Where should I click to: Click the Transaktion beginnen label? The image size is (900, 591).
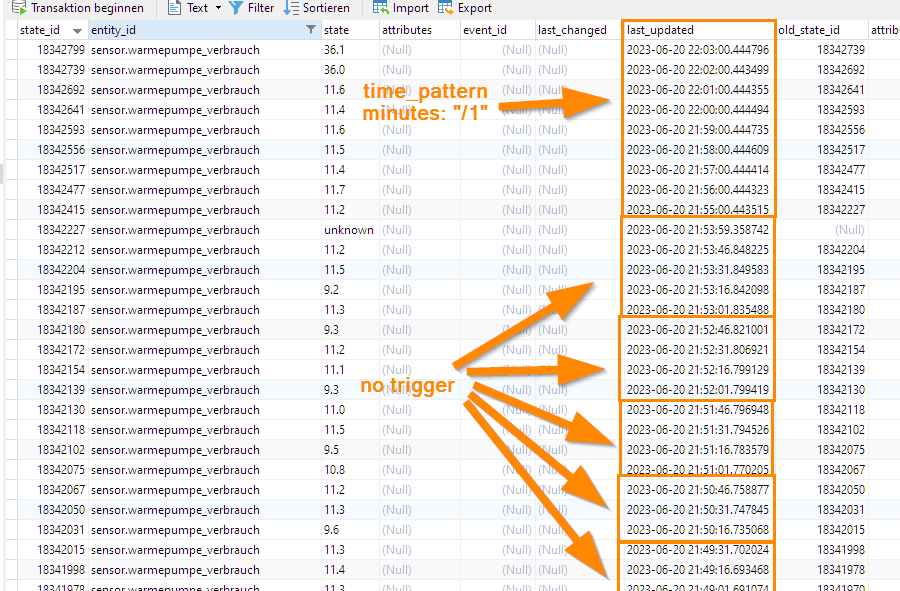(x=87, y=8)
